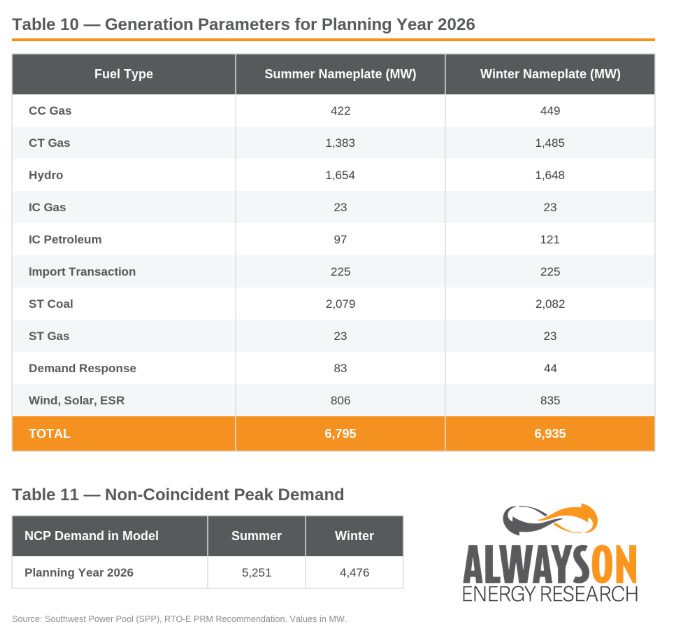Click the Import Transaction row label

[x=82, y=272]
